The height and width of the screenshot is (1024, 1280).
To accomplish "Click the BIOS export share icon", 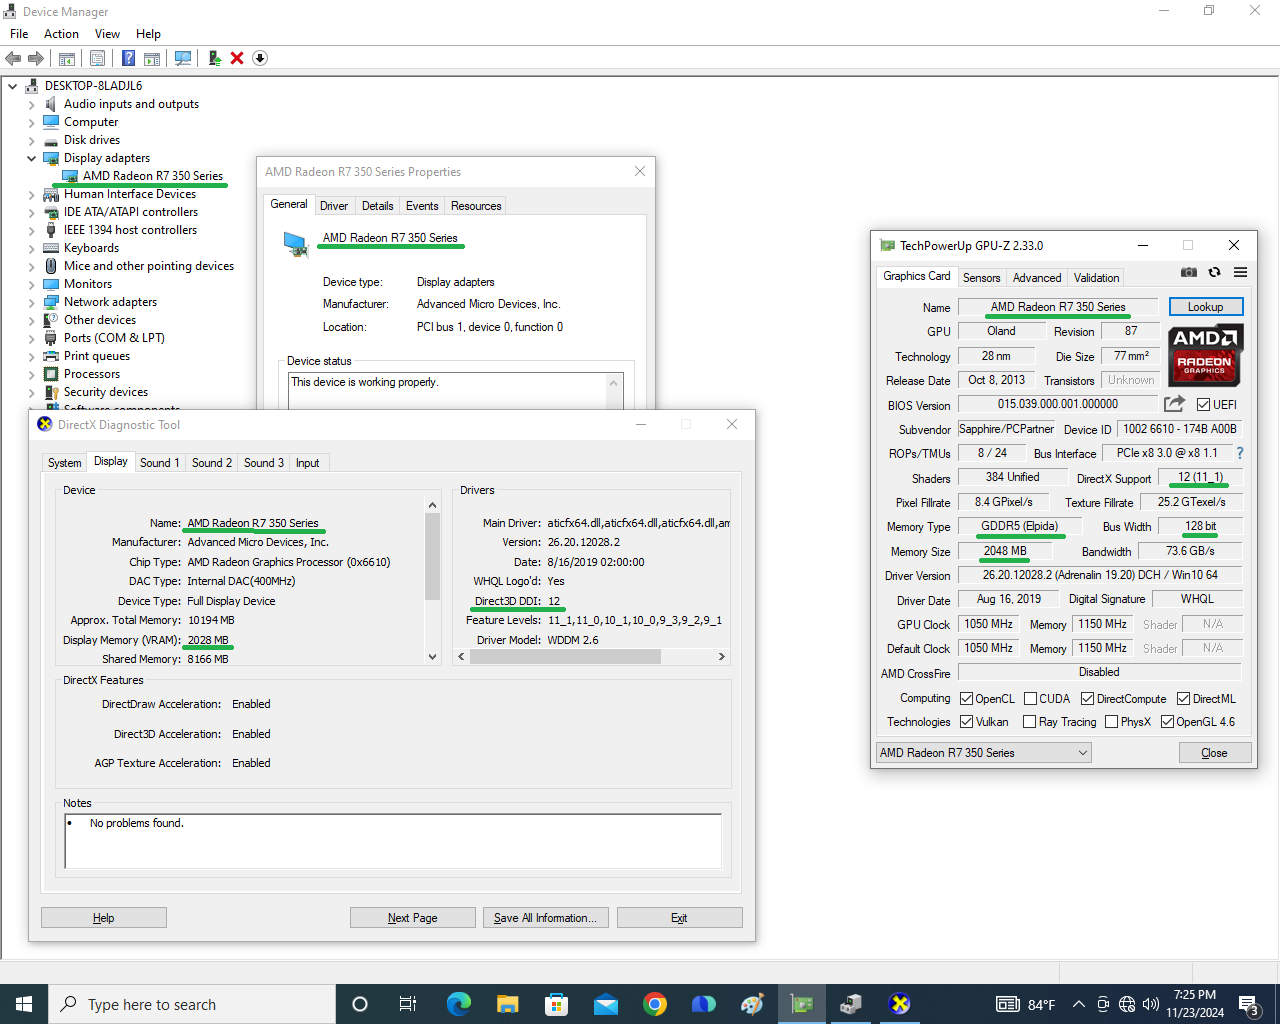I will pyautogui.click(x=1174, y=404).
